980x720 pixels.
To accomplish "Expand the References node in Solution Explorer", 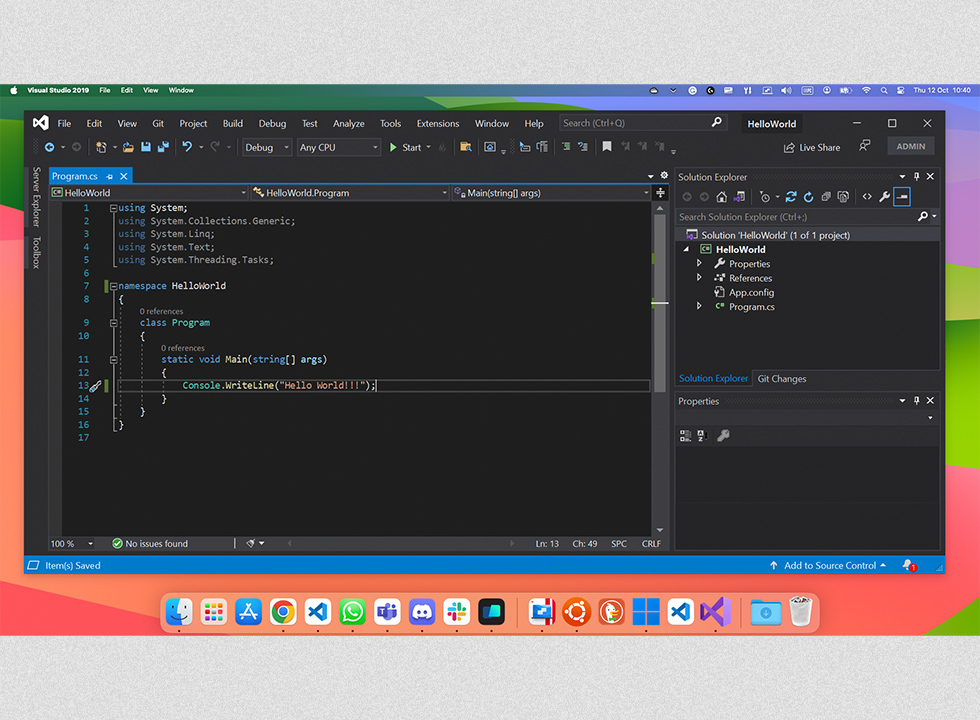I will (698, 278).
